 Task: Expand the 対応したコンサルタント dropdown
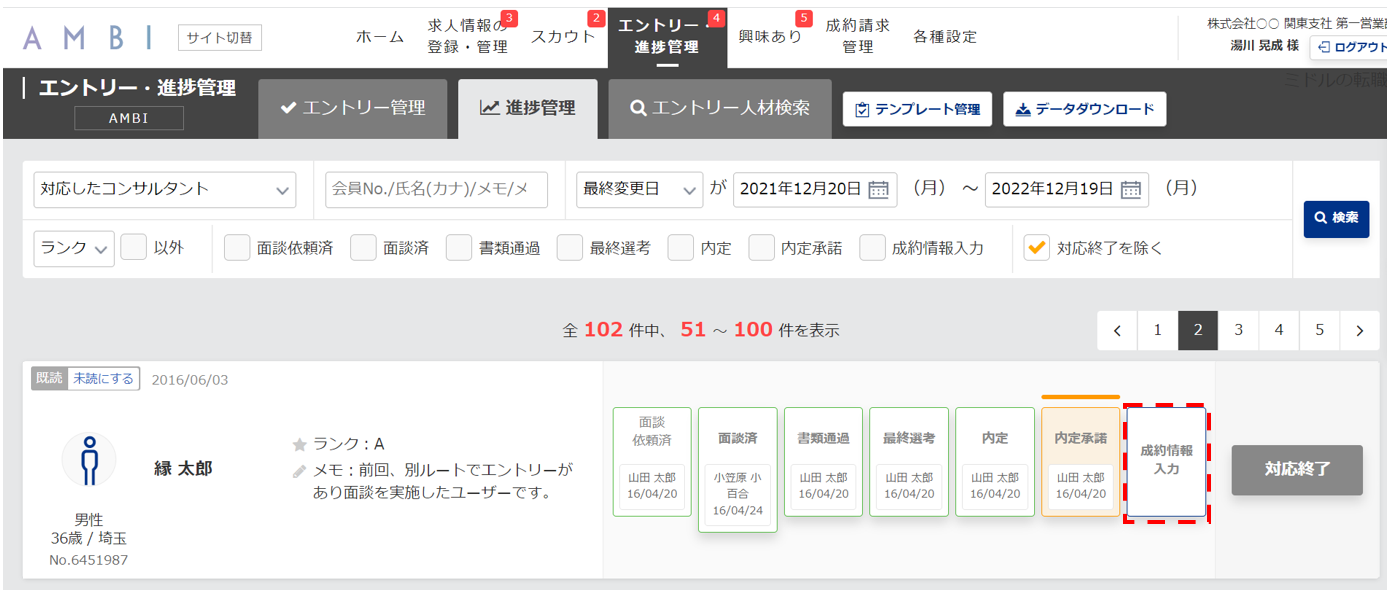coord(164,189)
